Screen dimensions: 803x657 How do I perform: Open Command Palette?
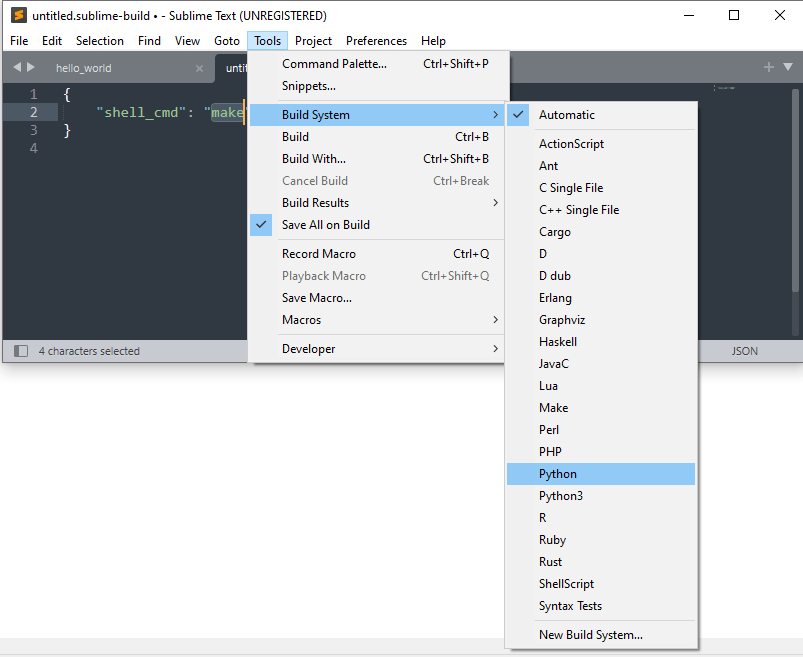(x=377, y=64)
